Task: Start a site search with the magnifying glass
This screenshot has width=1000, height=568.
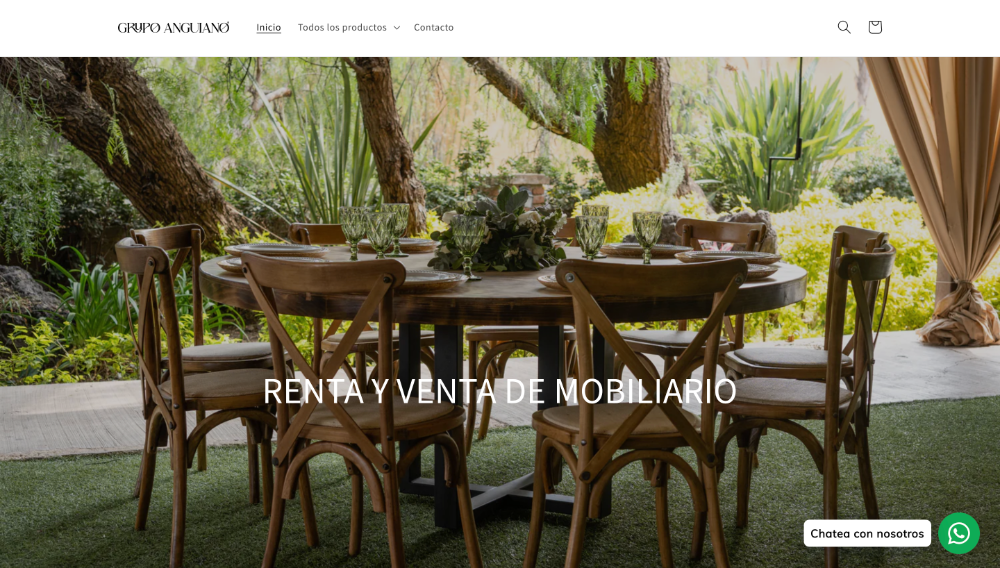Action: click(x=844, y=27)
